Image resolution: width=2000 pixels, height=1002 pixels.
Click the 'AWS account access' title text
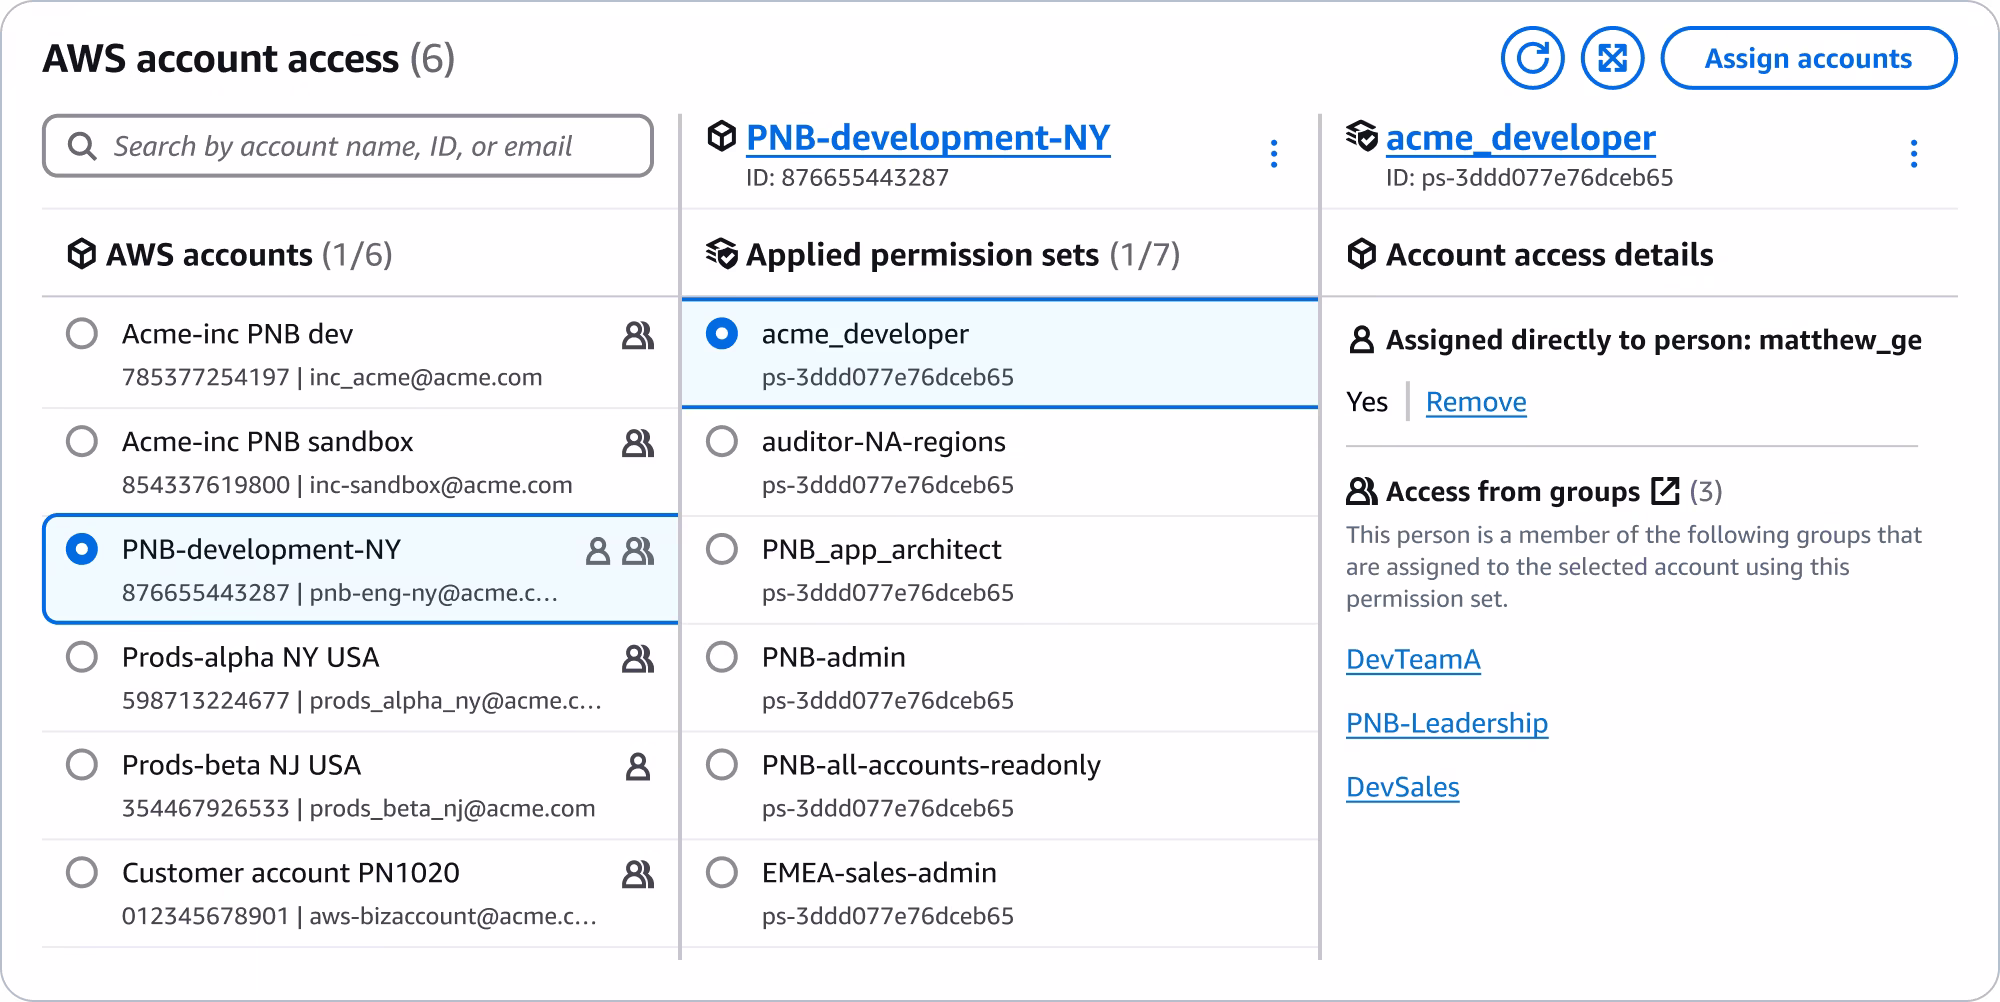(x=220, y=59)
